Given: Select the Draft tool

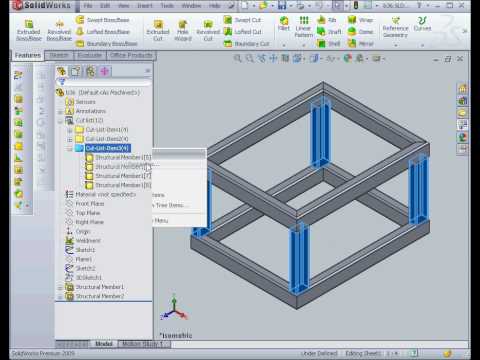Looking at the screenshot, I should [x=329, y=32].
